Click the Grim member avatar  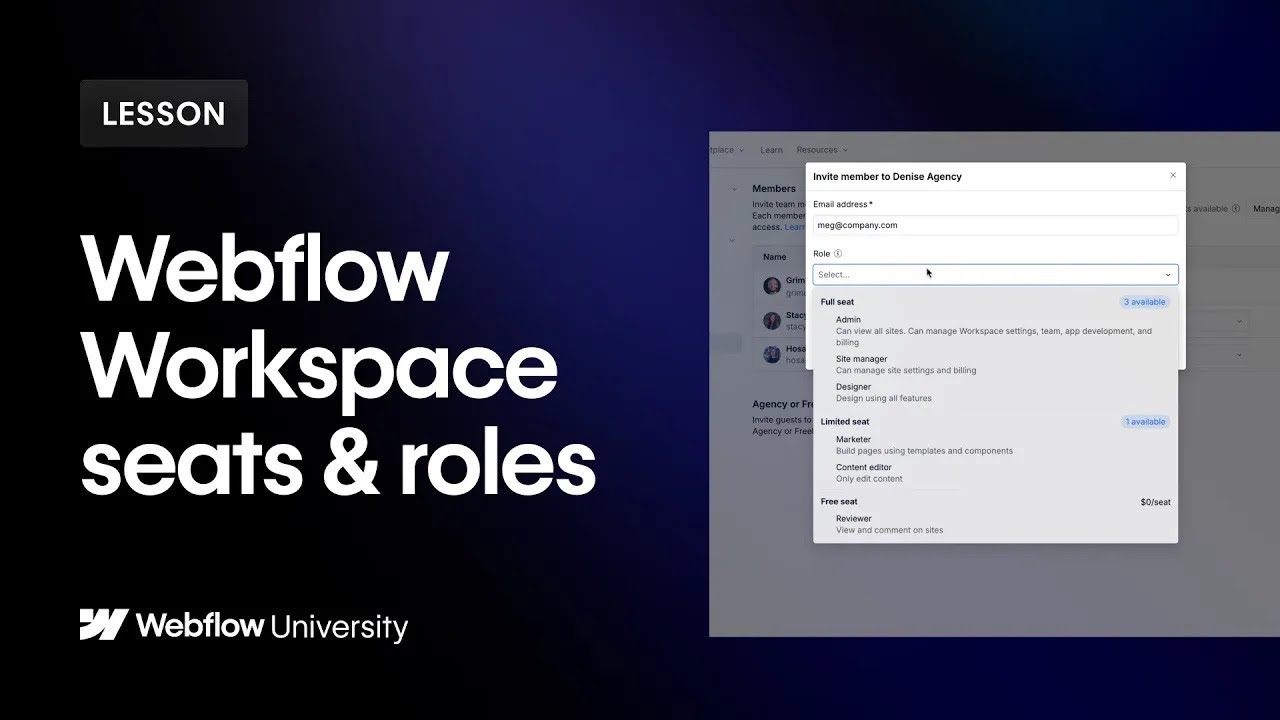[x=772, y=286]
